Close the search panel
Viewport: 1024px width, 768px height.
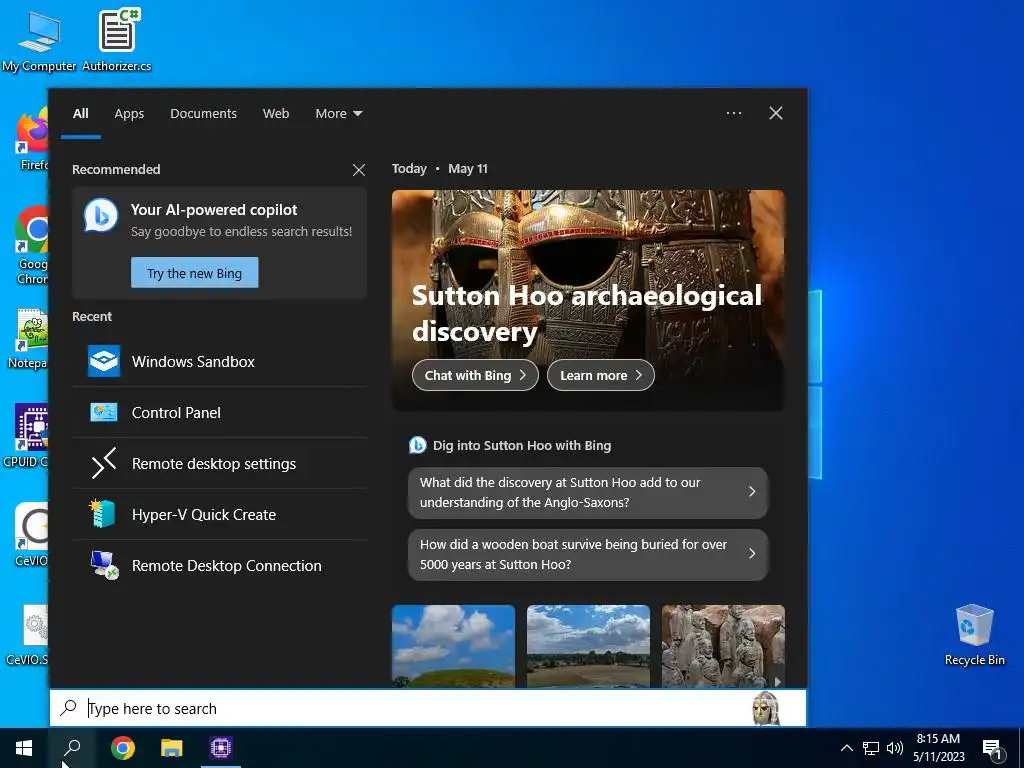776,113
